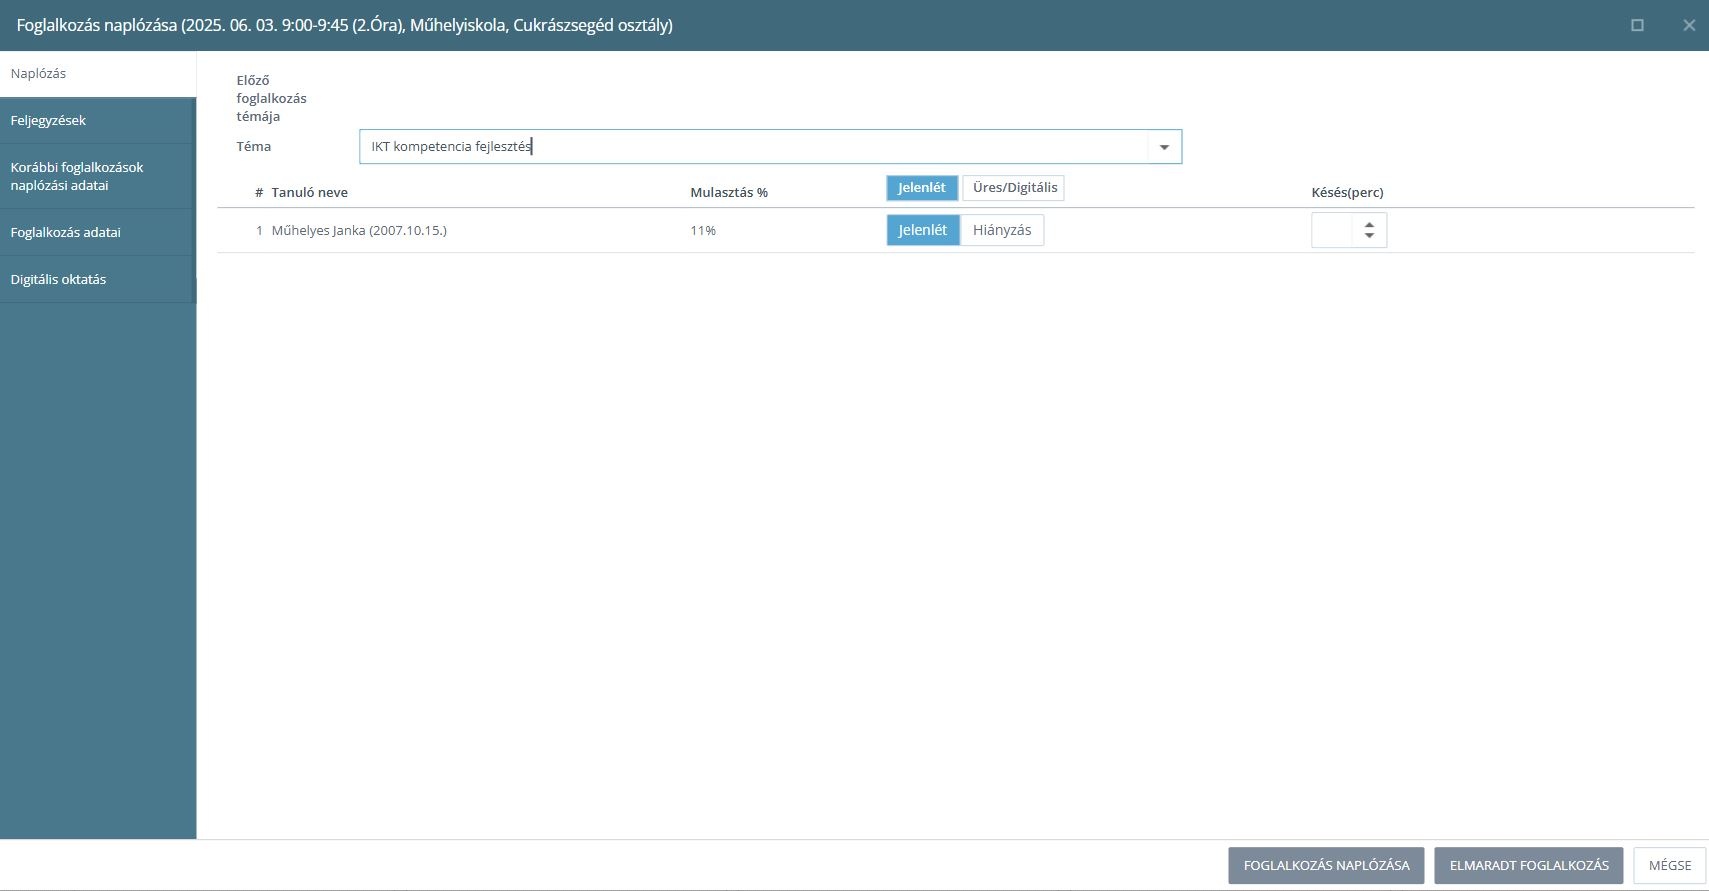This screenshot has width=1709, height=891.
Task: Open Korábbi foglalkozások naplózási adatai tab
Action: point(97,176)
